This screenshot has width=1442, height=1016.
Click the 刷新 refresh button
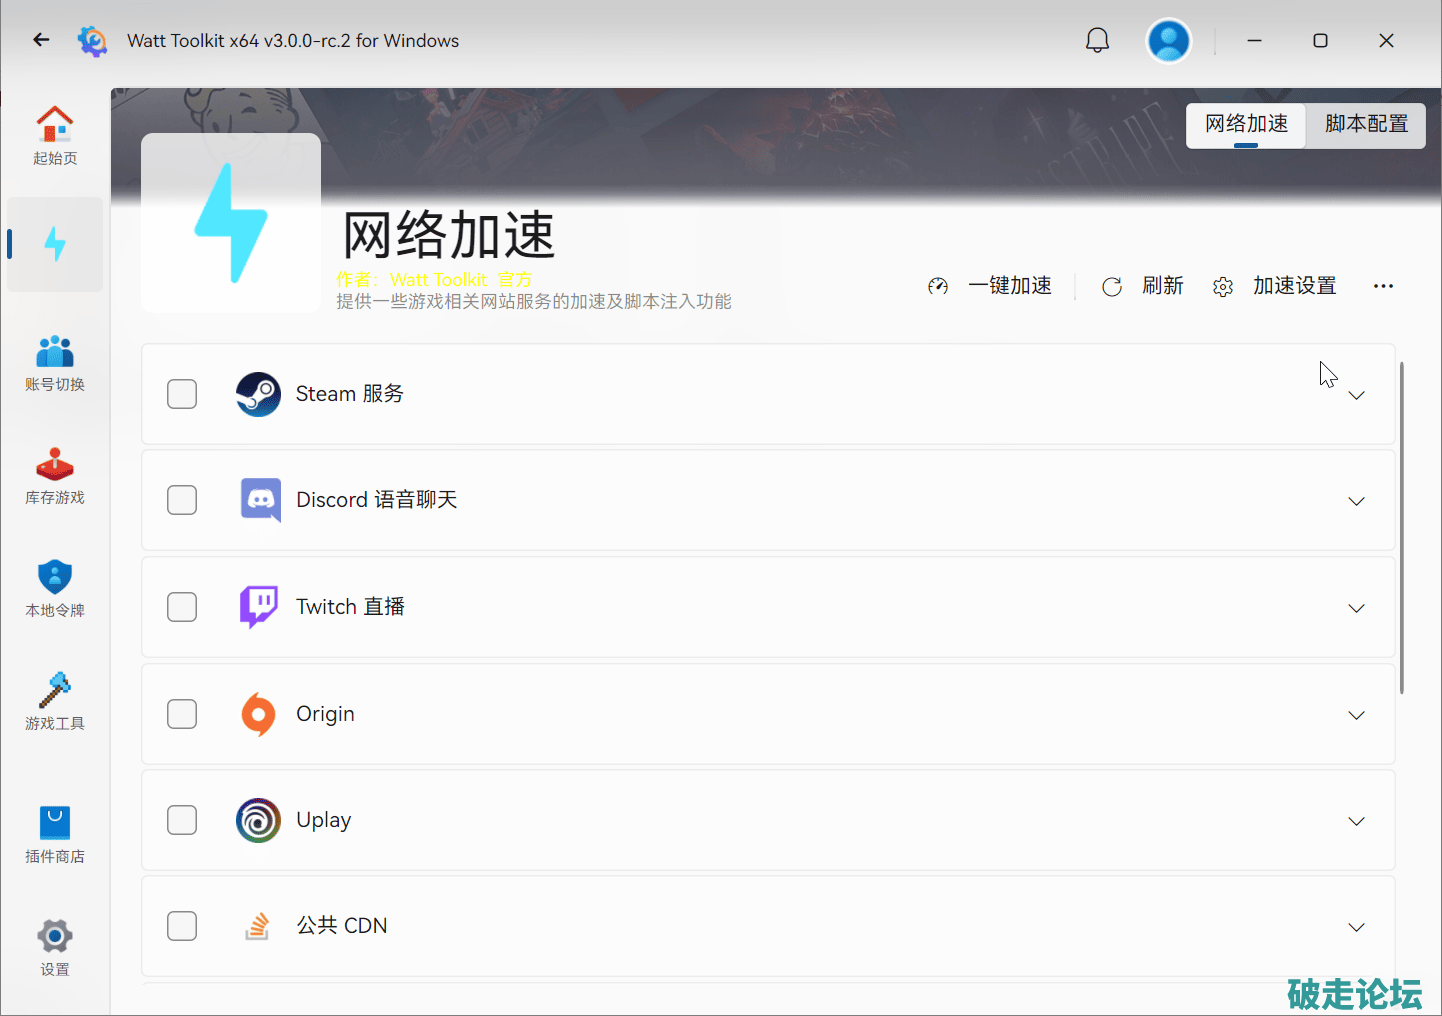[x=1143, y=286]
